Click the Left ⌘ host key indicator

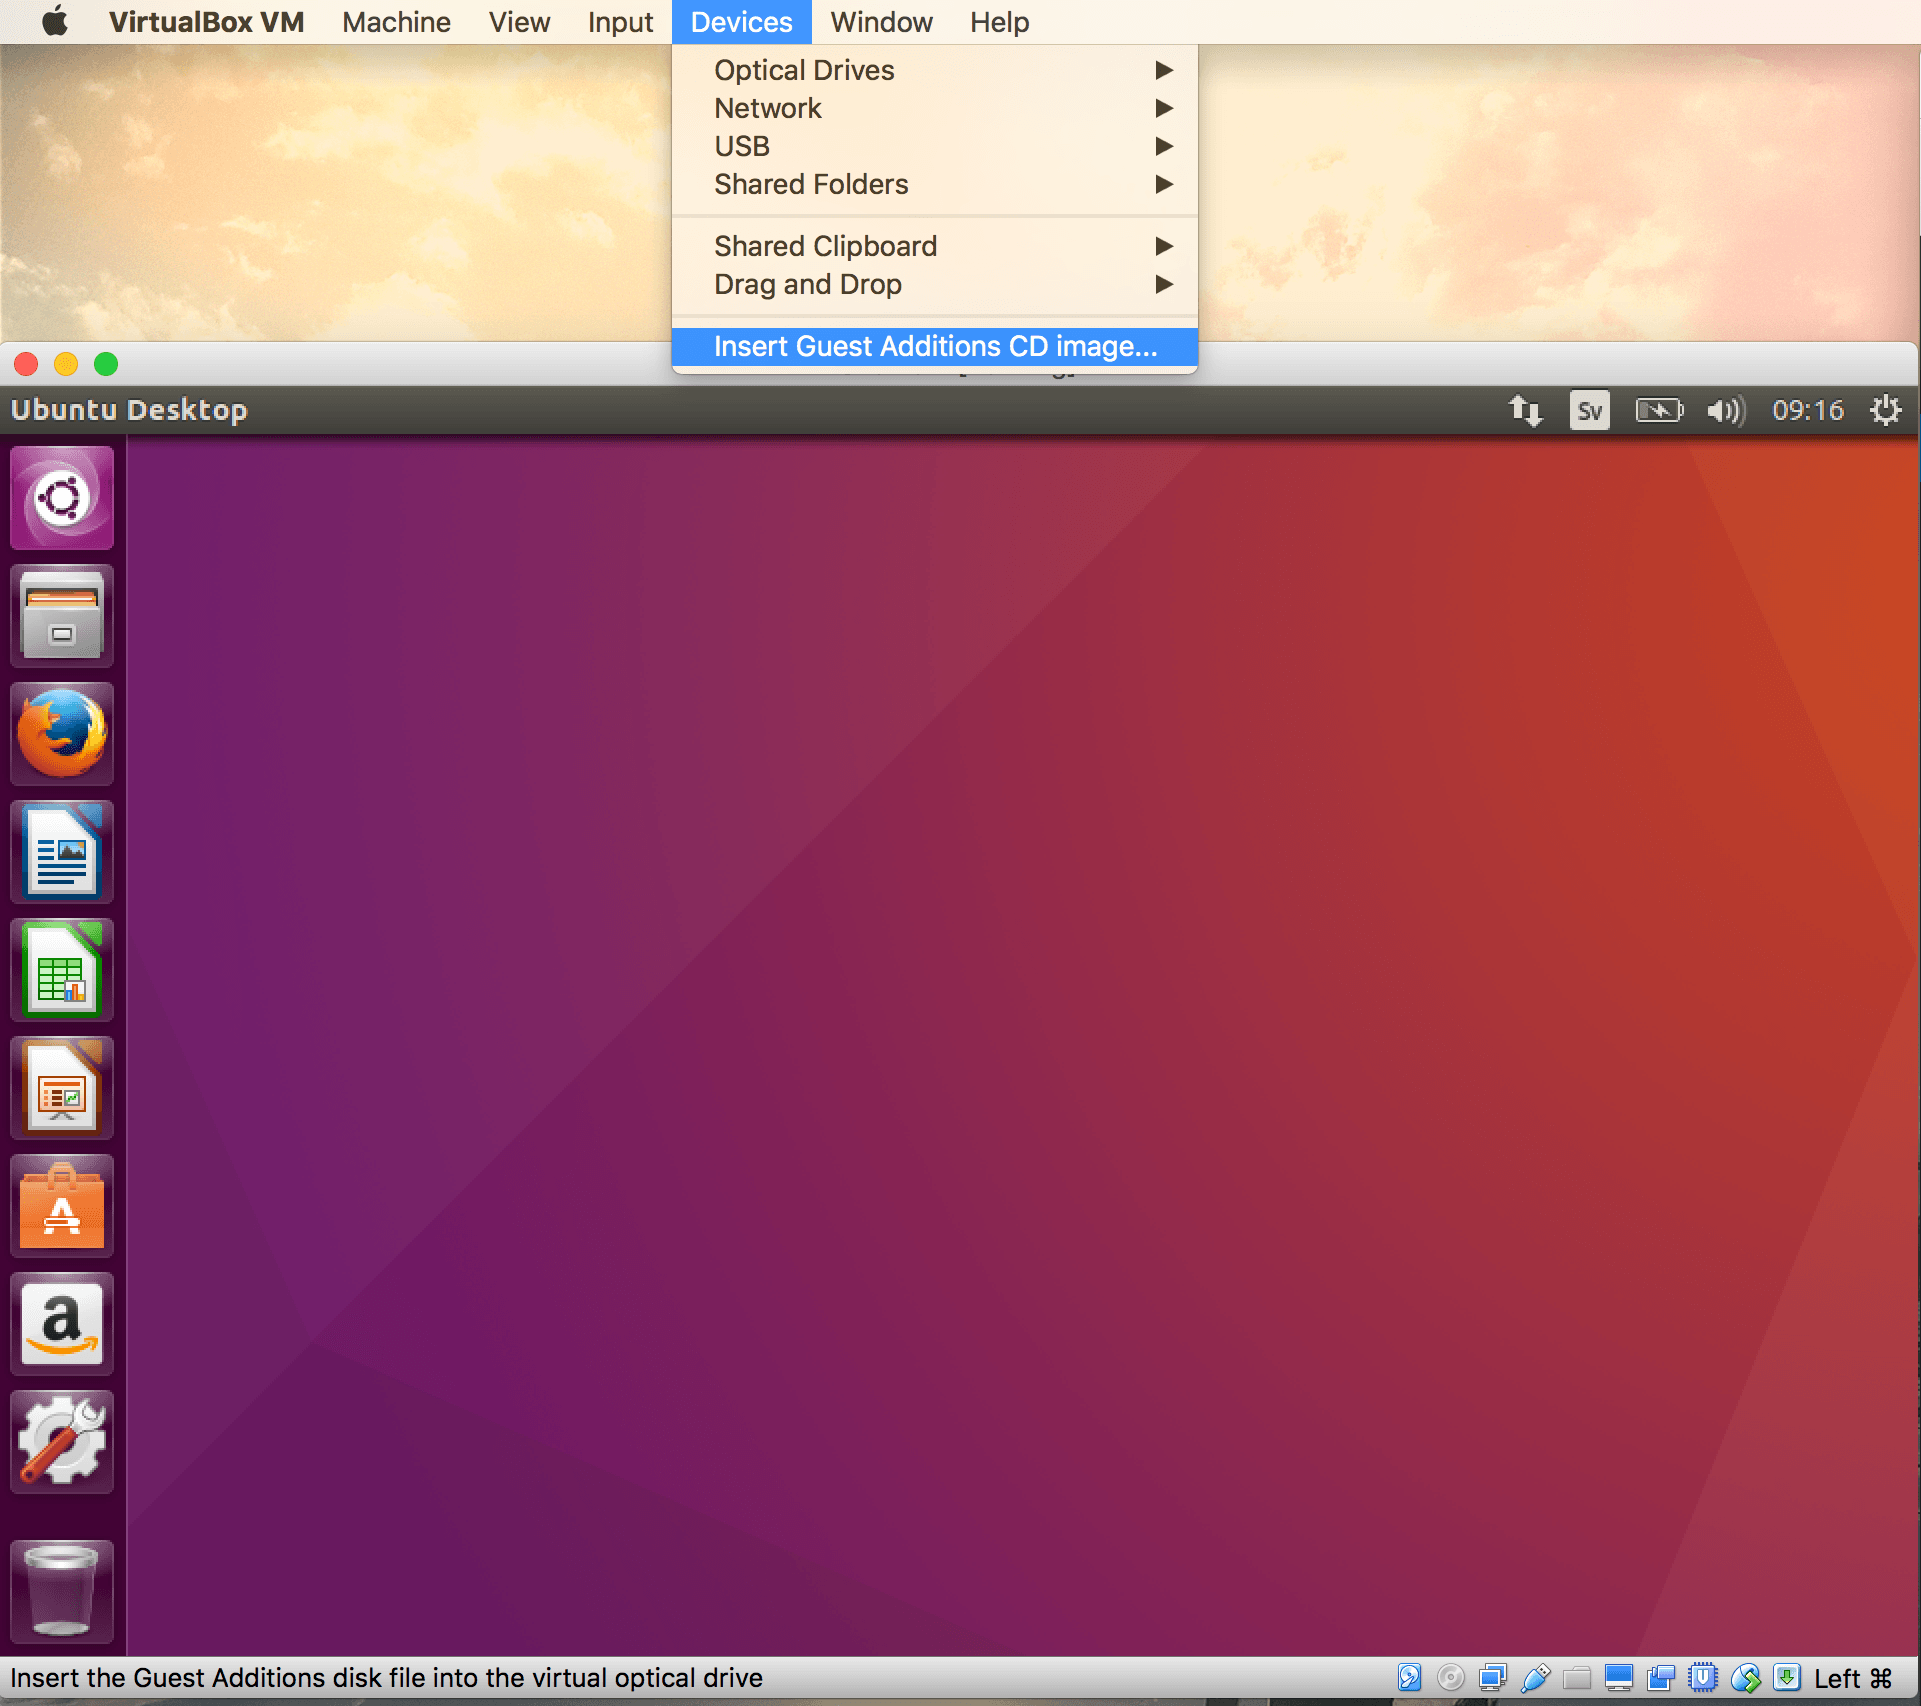pos(1853,1678)
